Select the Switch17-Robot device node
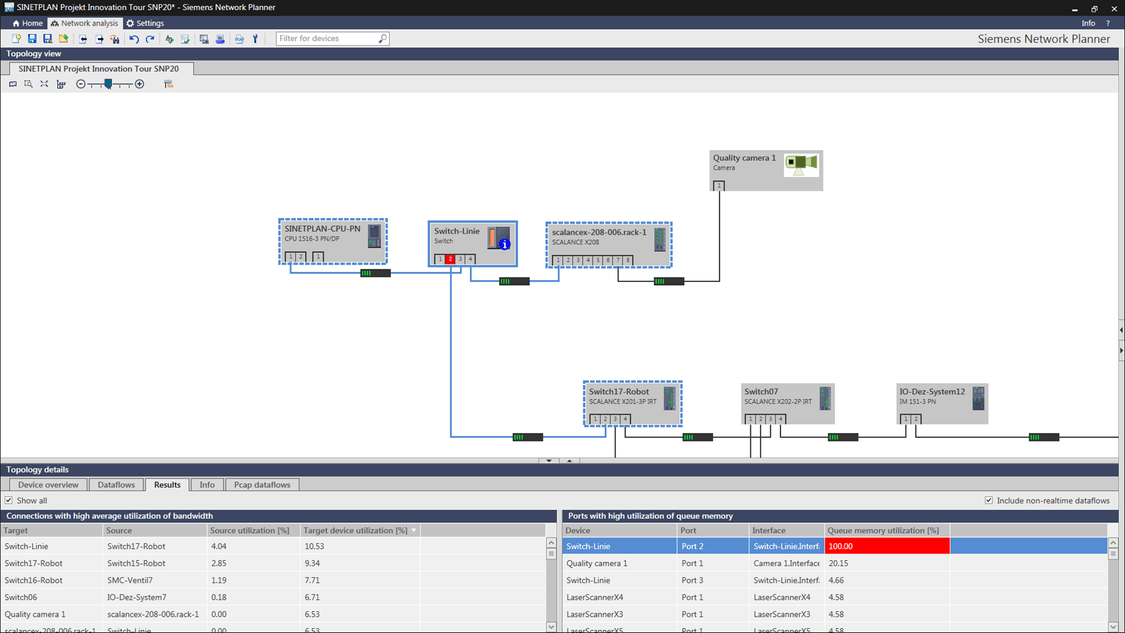 632,403
